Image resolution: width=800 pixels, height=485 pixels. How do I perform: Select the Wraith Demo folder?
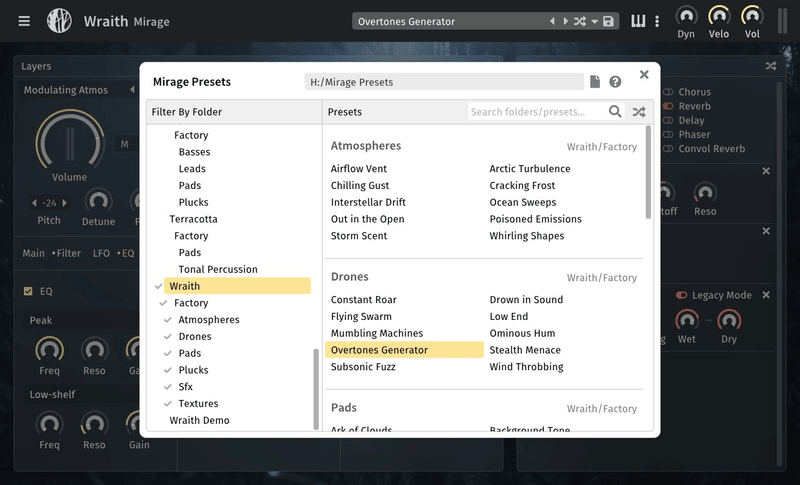click(201, 420)
